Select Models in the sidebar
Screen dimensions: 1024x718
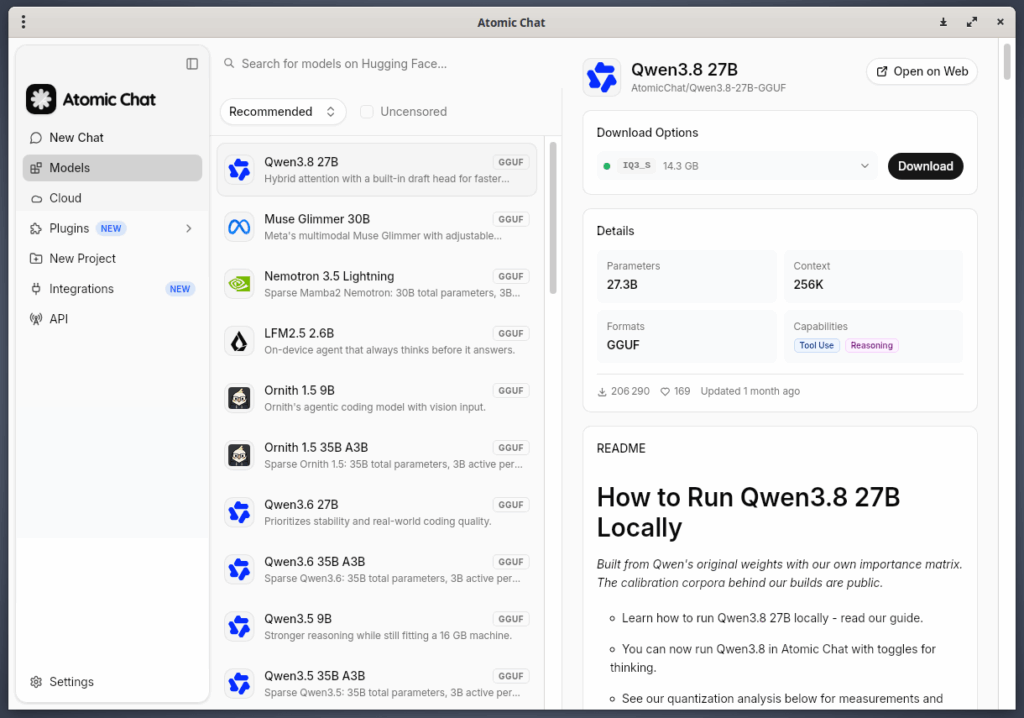(112, 168)
